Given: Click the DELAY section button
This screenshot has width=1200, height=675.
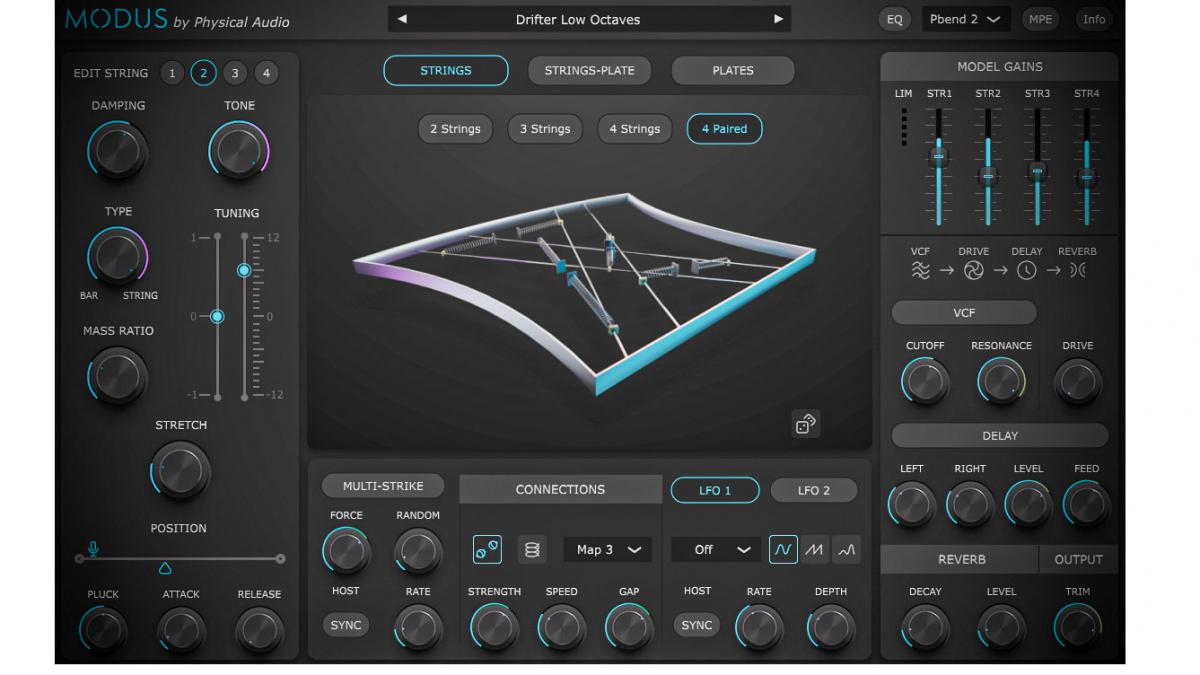Looking at the screenshot, I should (1000, 436).
